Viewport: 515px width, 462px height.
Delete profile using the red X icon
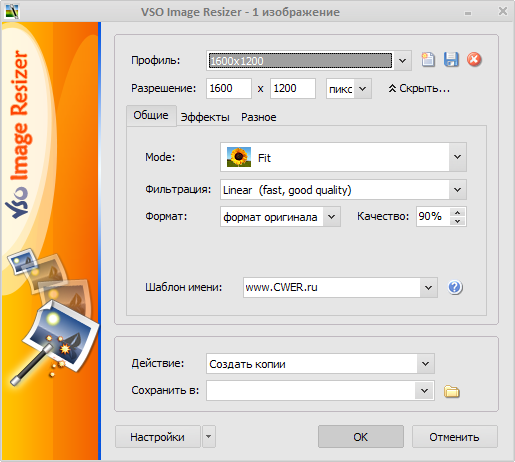(474, 60)
